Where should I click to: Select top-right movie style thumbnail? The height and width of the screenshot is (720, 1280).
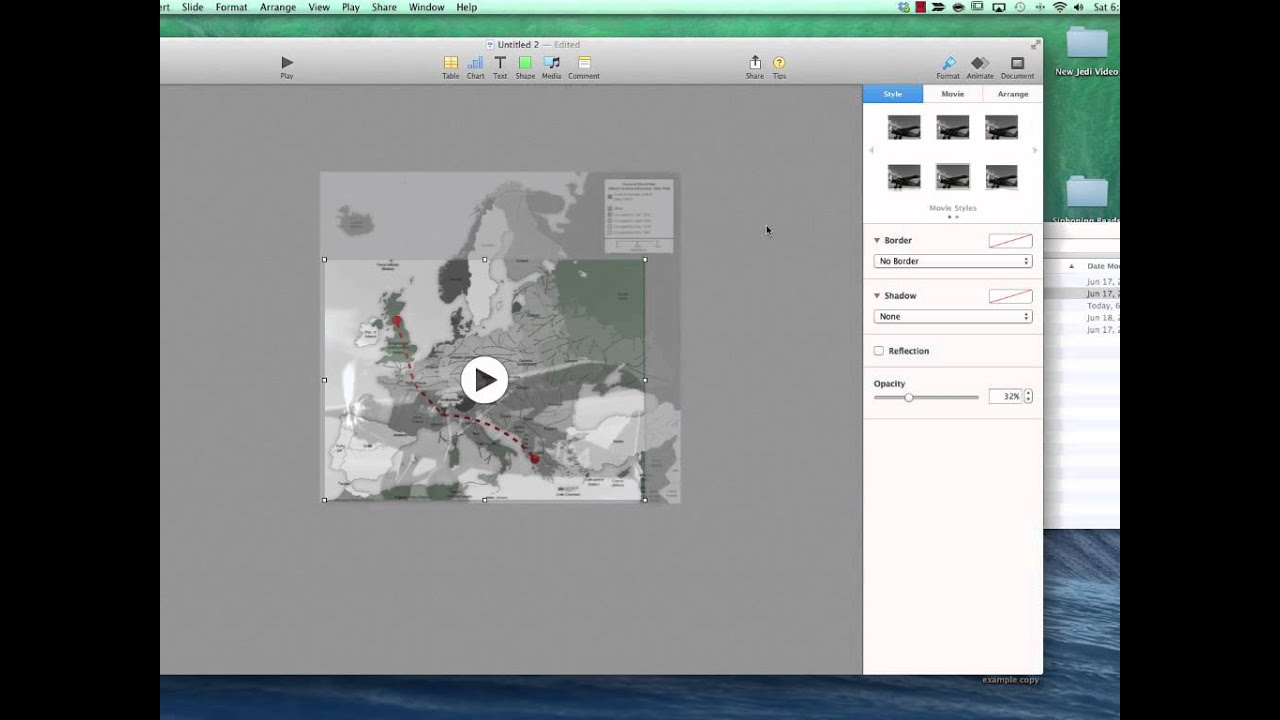(1001, 127)
